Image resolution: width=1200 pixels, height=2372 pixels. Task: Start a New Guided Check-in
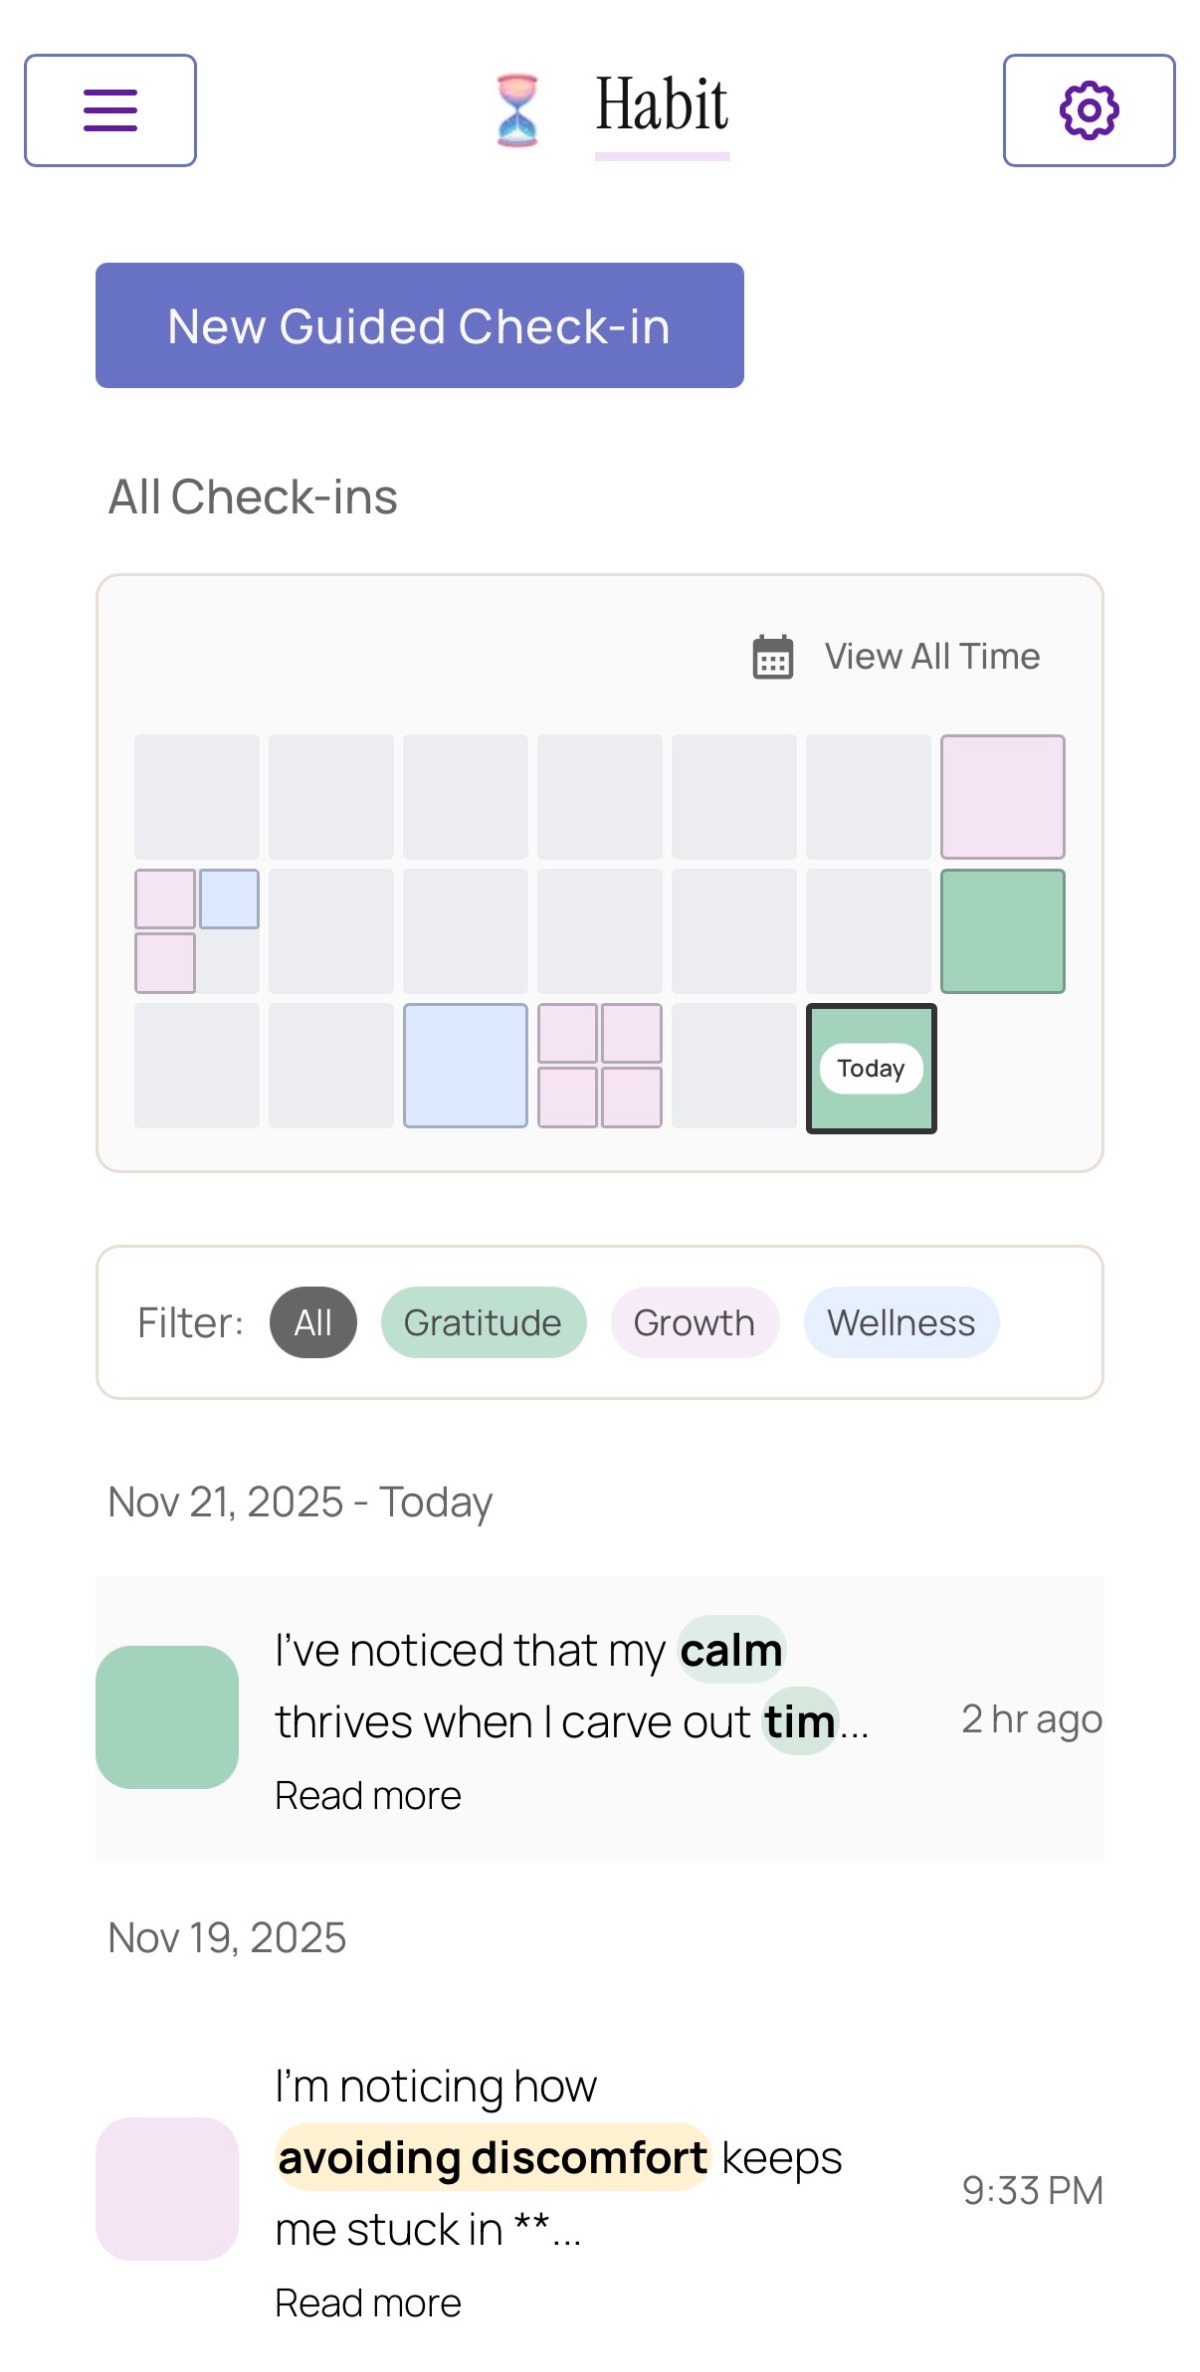[419, 326]
